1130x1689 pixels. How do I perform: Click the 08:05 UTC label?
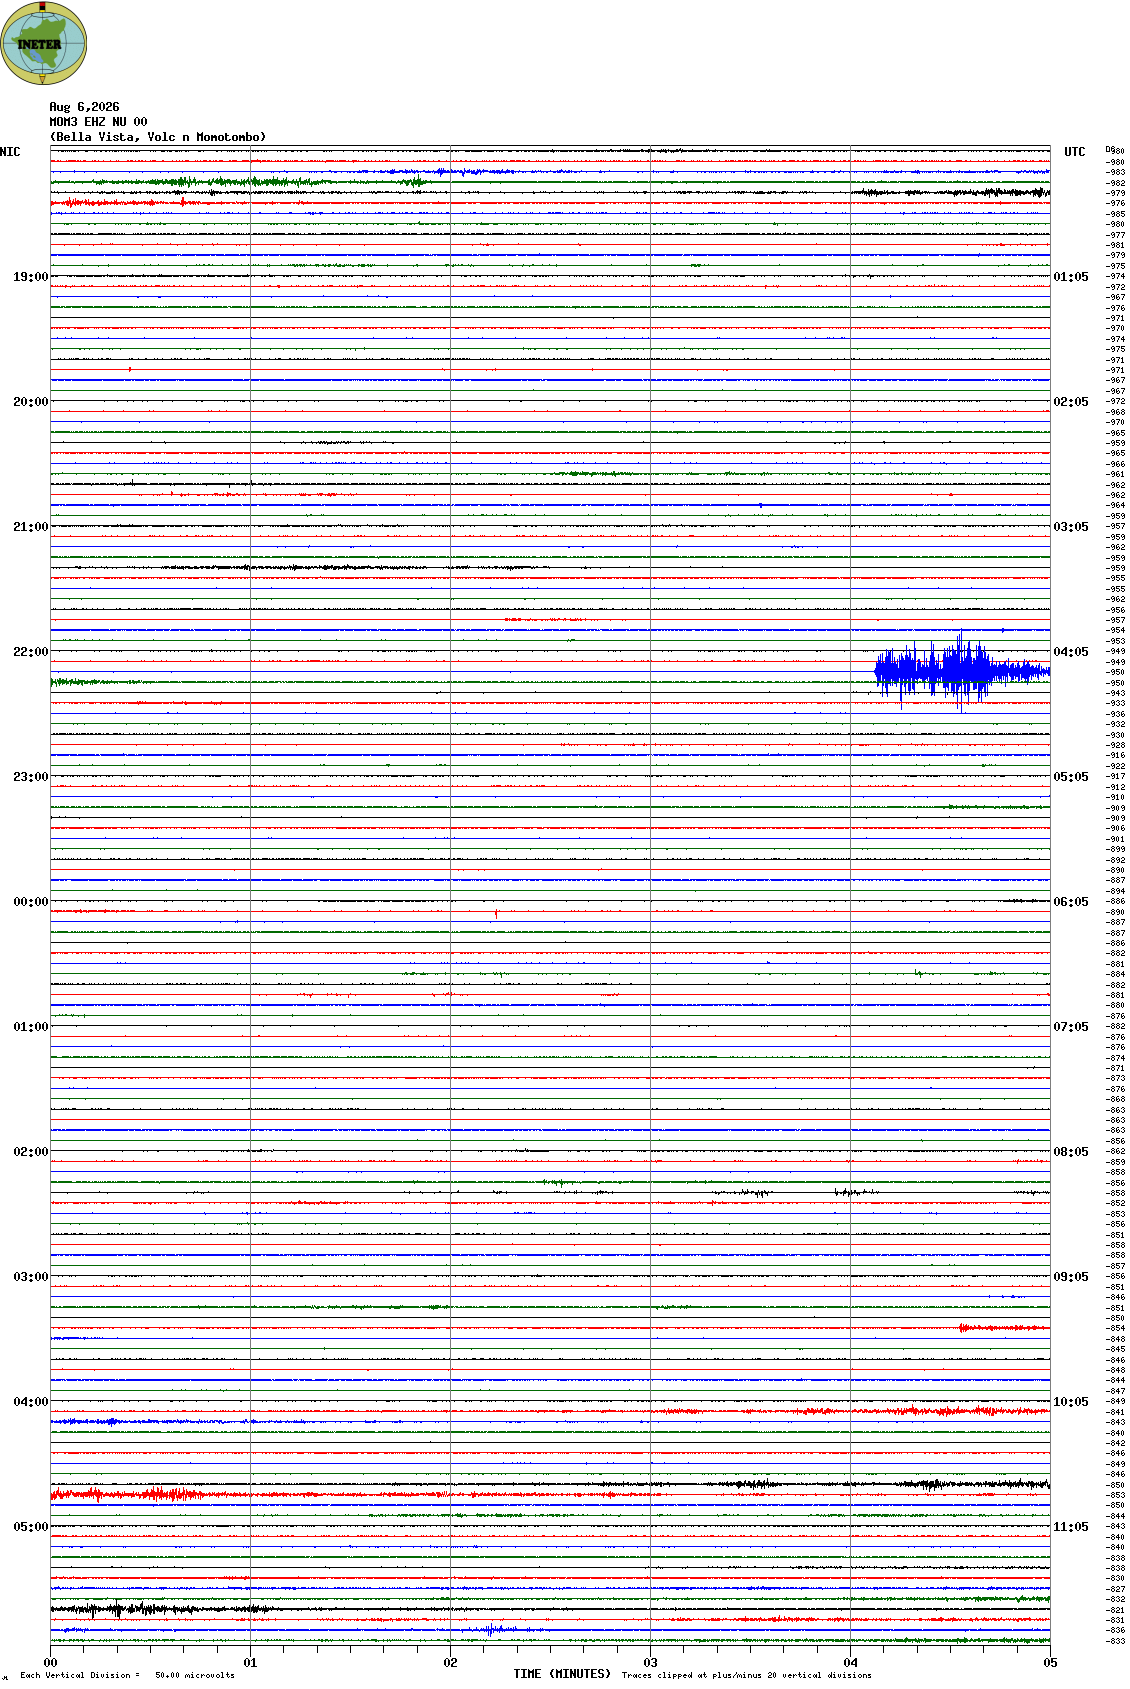point(1071,1152)
